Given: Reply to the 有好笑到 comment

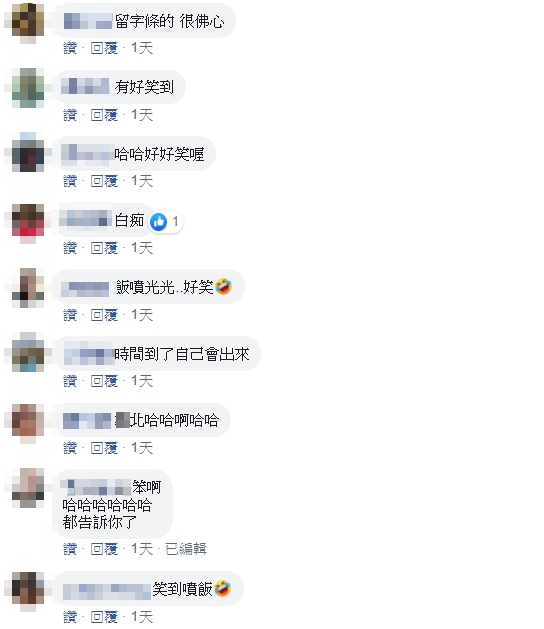Looking at the screenshot, I should pos(104,115).
